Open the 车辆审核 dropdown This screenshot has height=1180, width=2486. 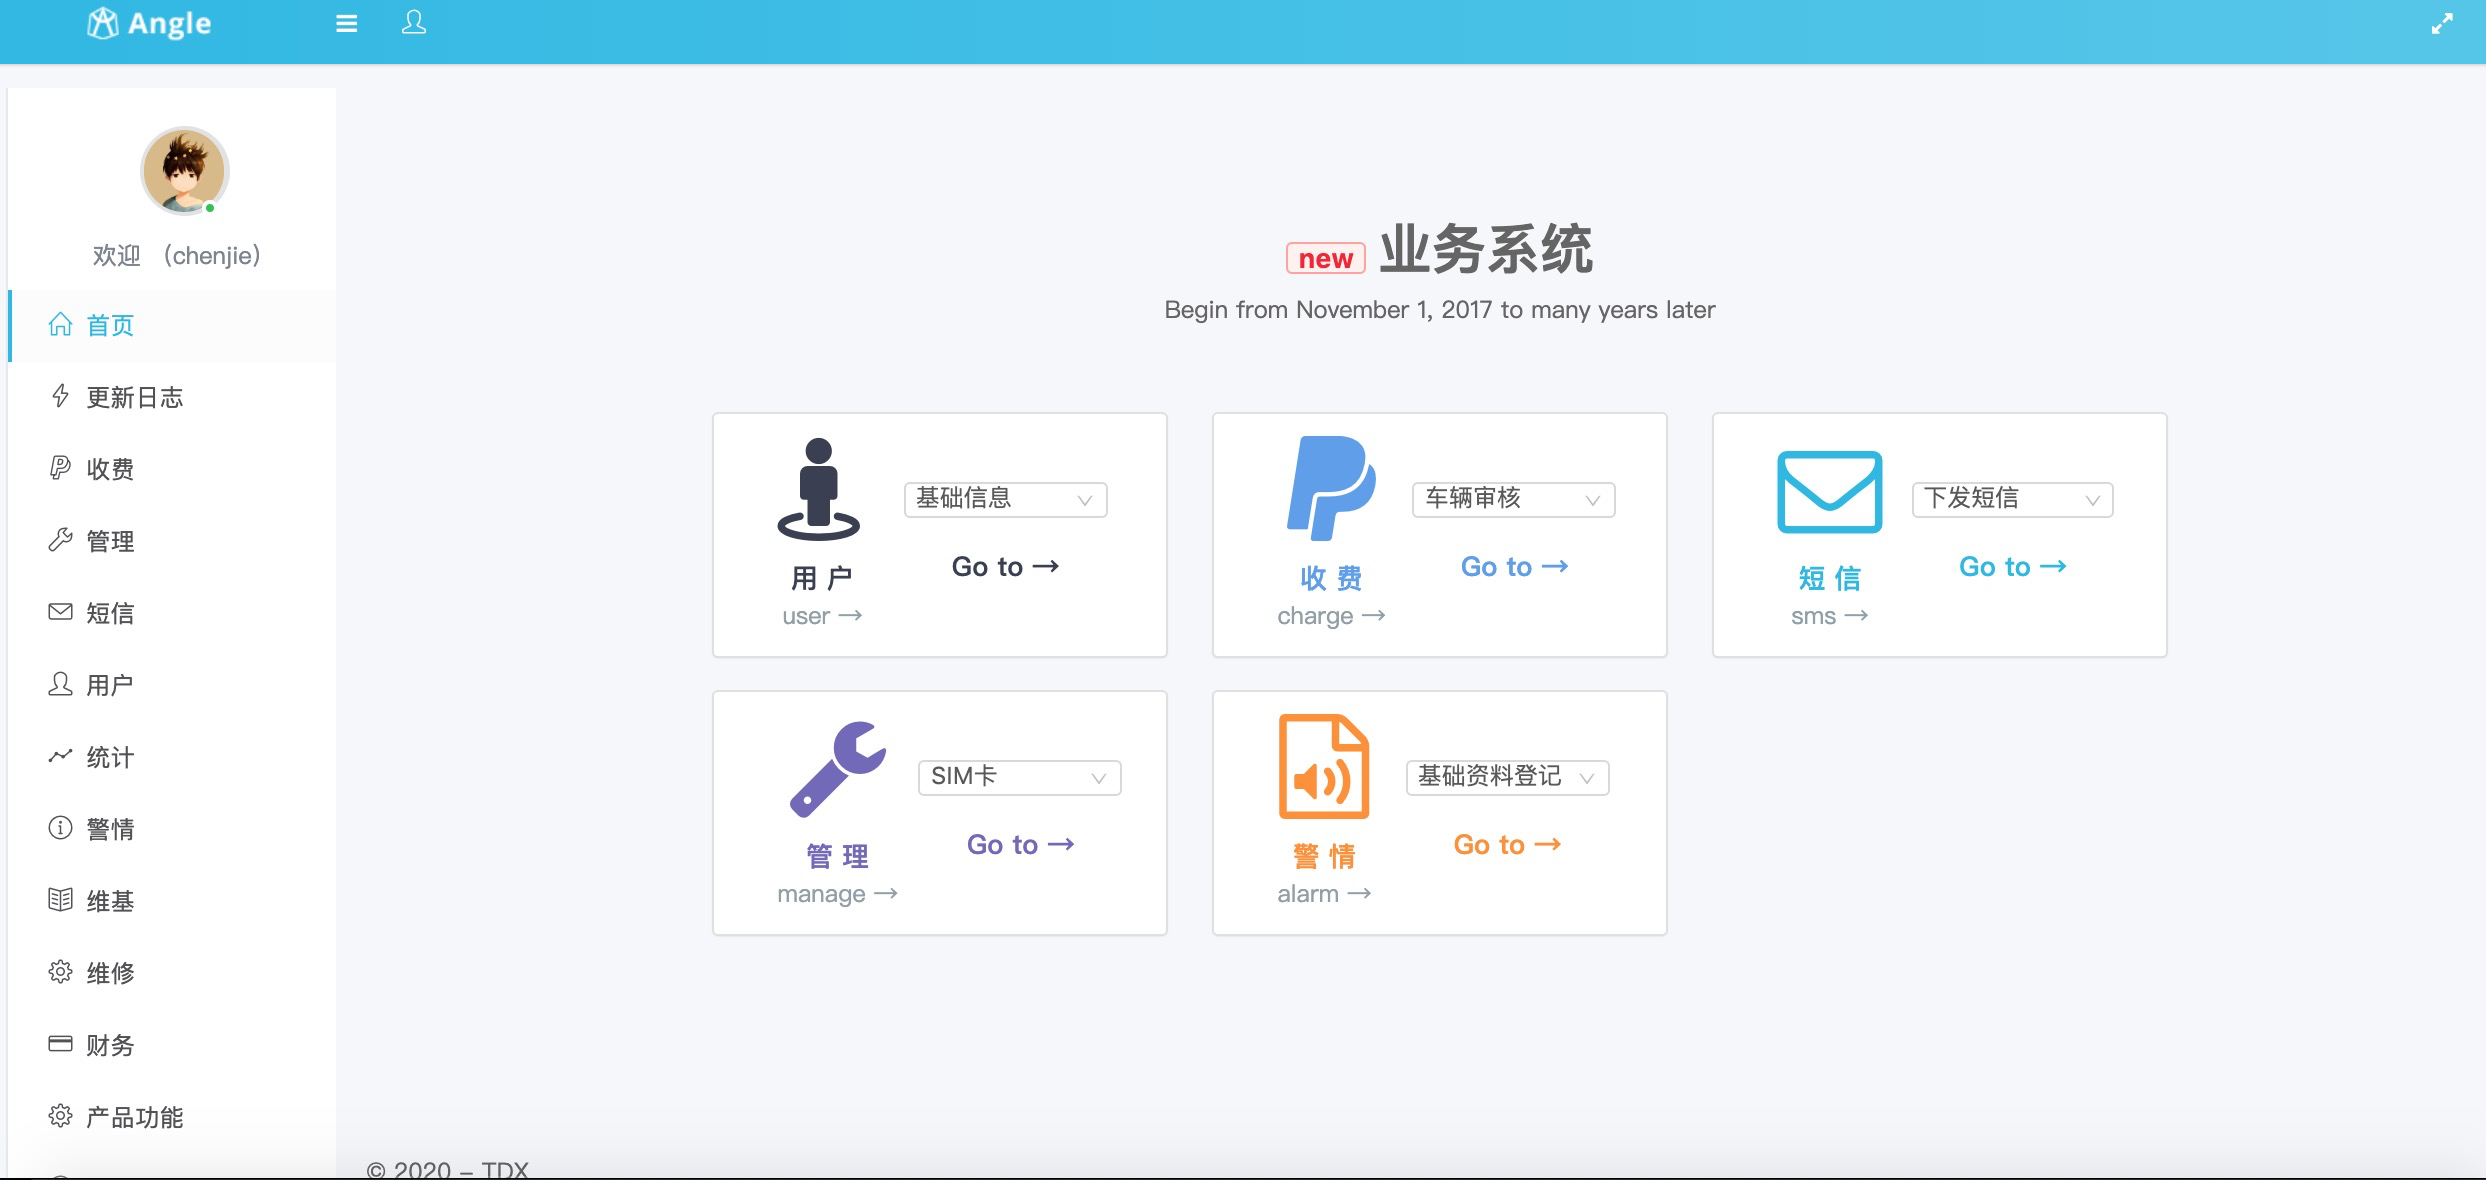(1512, 499)
